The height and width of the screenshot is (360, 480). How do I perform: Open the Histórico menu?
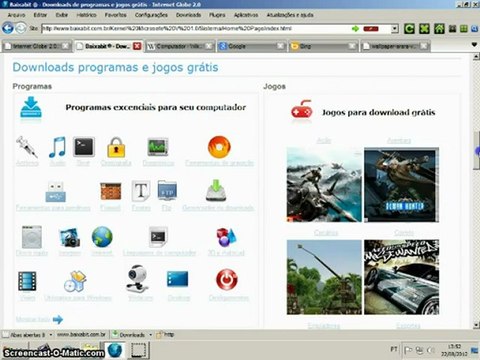[x=87, y=15]
